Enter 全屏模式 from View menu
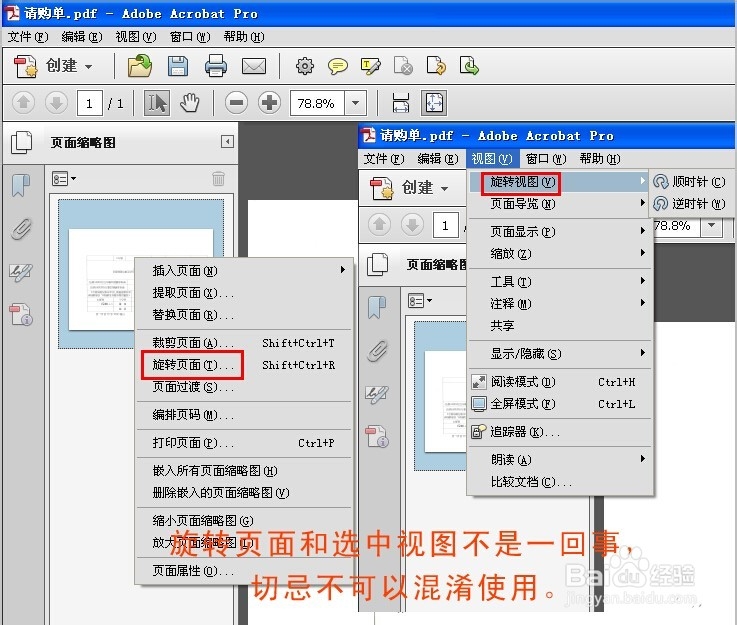 (559, 404)
